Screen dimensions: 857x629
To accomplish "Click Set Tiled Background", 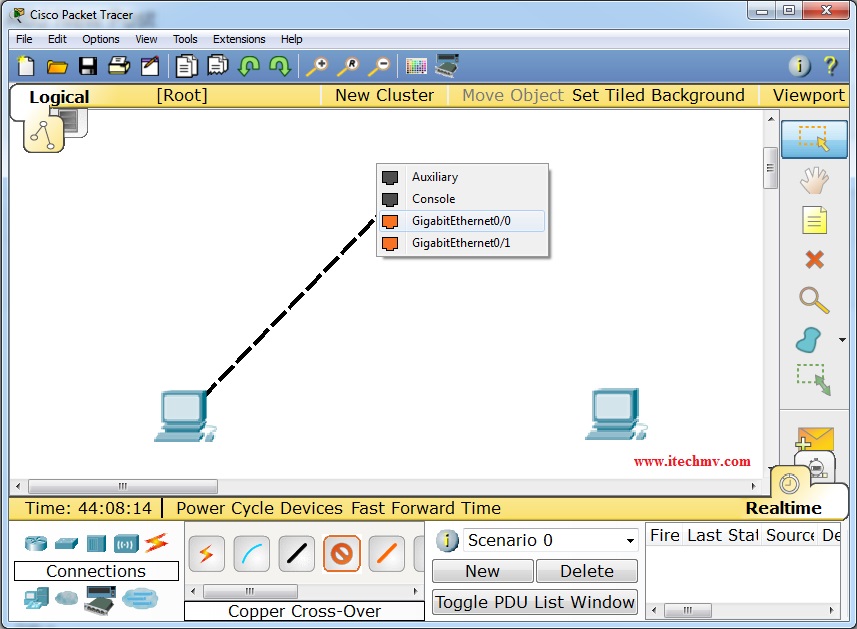I will pyautogui.click(x=658, y=95).
